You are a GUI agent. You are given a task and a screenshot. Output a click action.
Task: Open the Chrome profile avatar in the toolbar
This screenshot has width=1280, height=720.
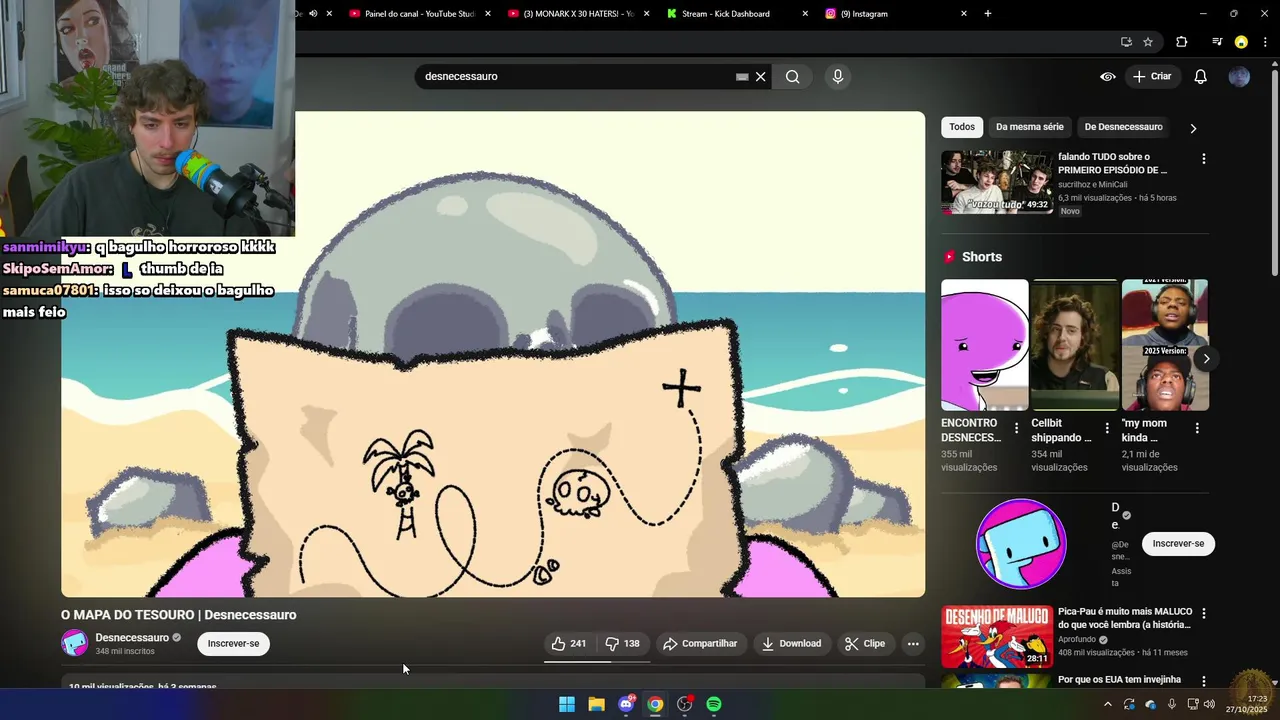tap(1241, 42)
